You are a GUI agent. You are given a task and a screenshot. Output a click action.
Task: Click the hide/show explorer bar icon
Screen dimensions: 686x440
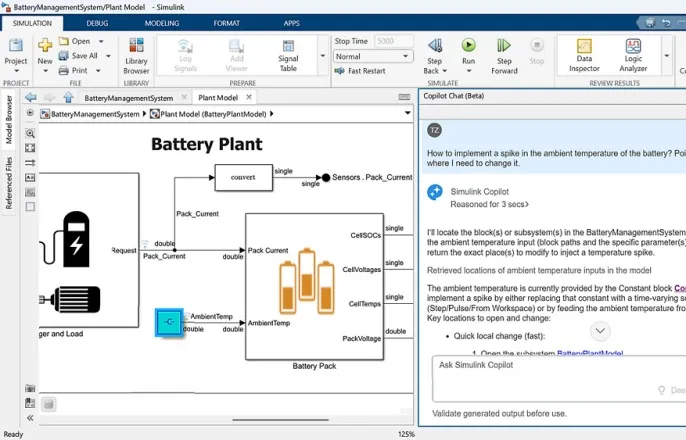click(30, 113)
